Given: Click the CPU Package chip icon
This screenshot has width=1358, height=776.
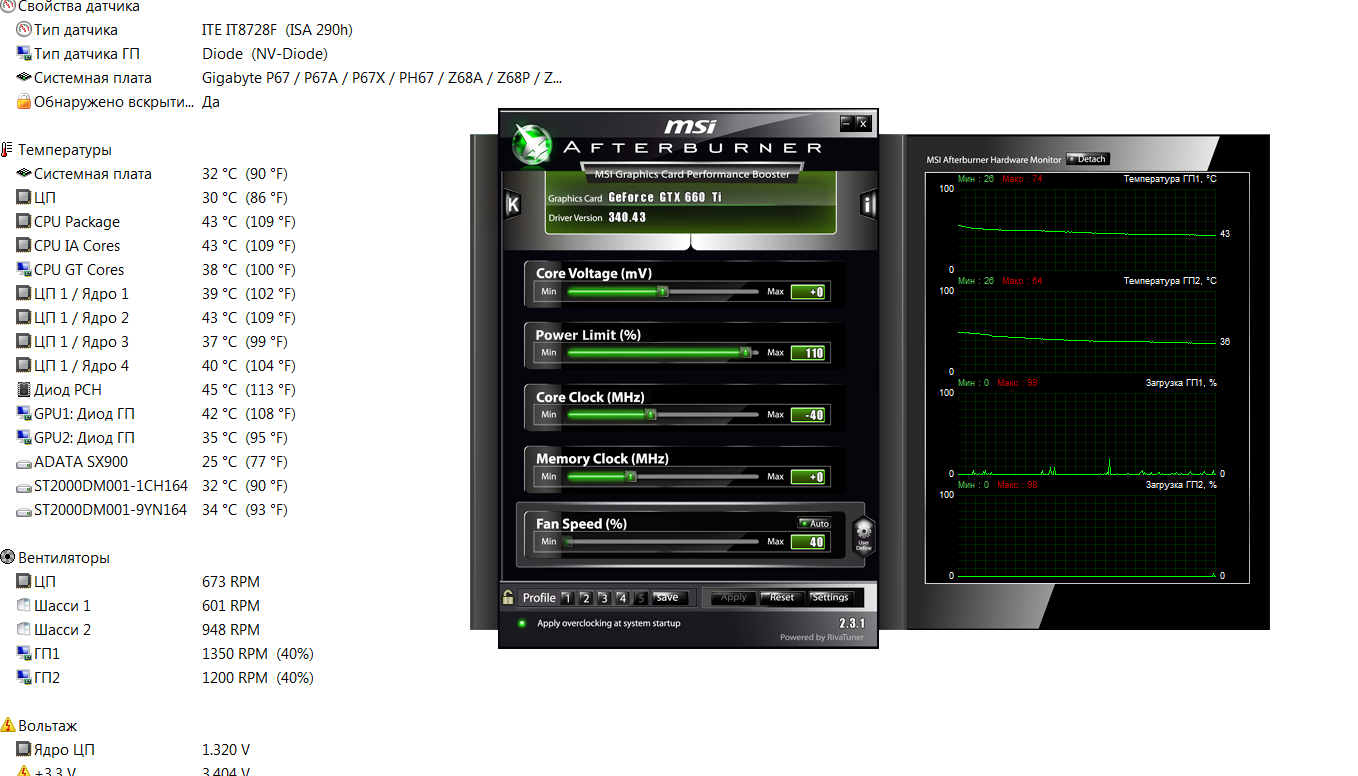Looking at the screenshot, I should point(24,222).
